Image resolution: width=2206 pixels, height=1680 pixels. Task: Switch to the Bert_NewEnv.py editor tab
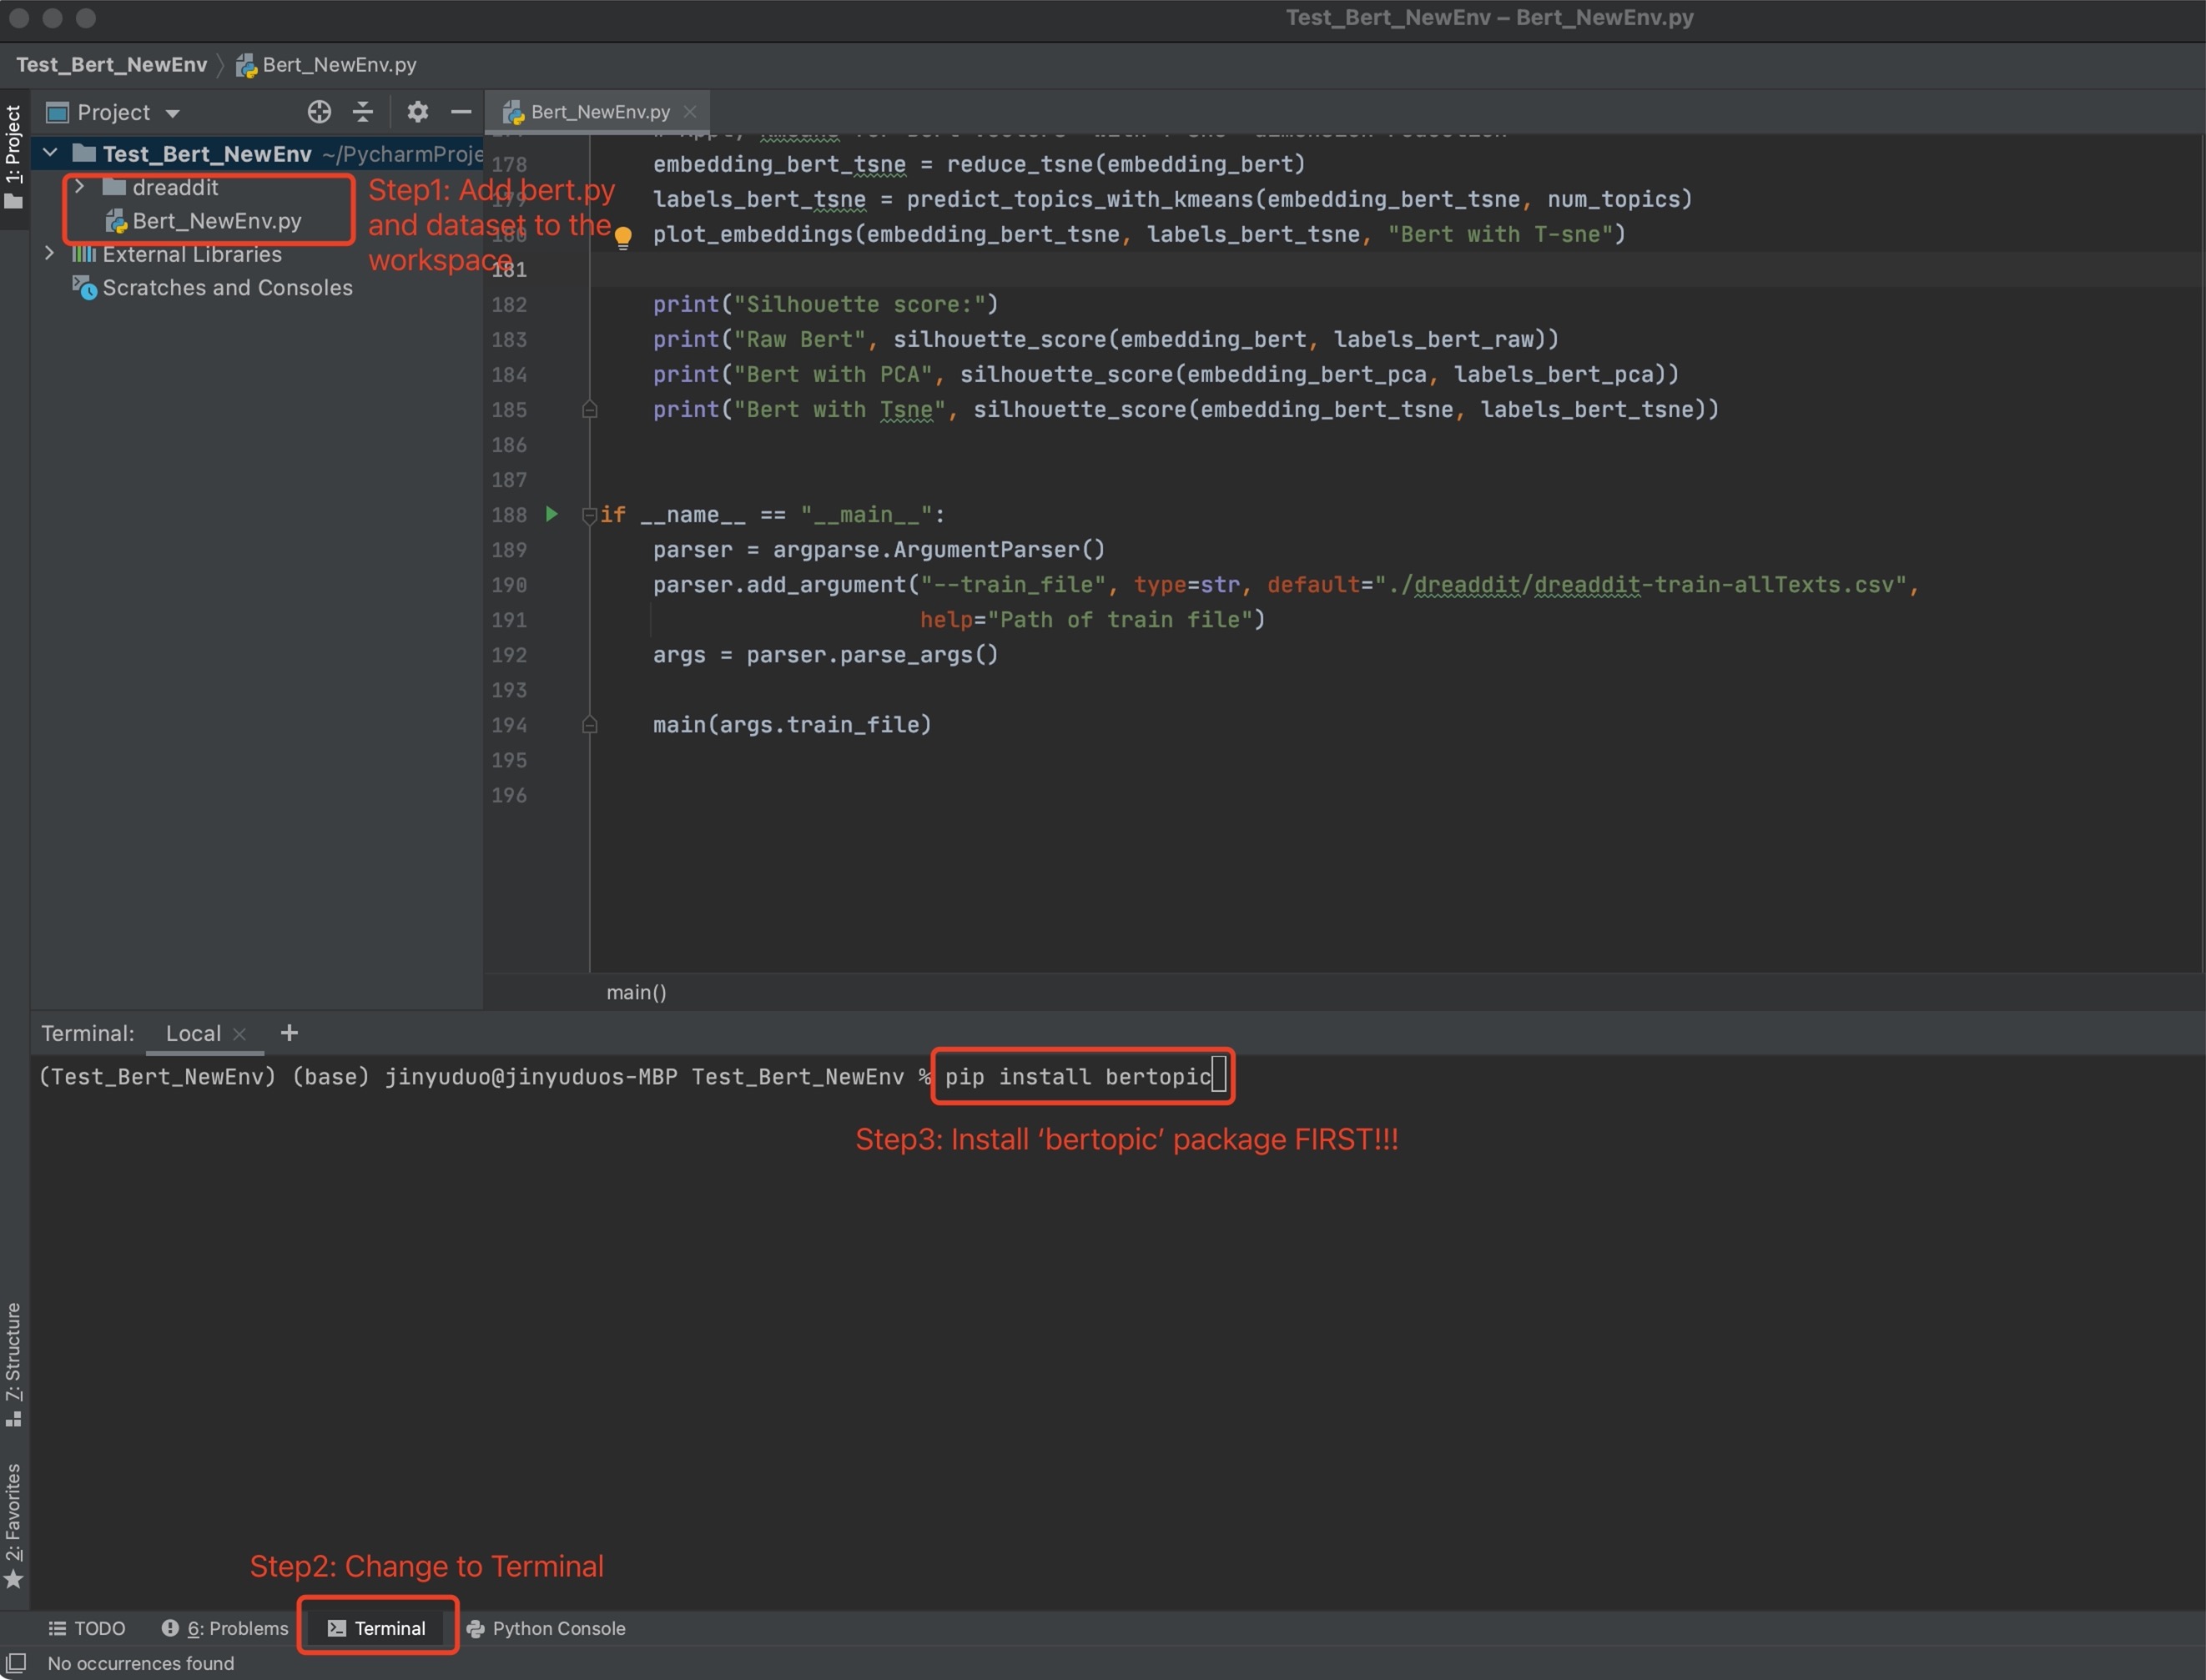click(598, 112)
